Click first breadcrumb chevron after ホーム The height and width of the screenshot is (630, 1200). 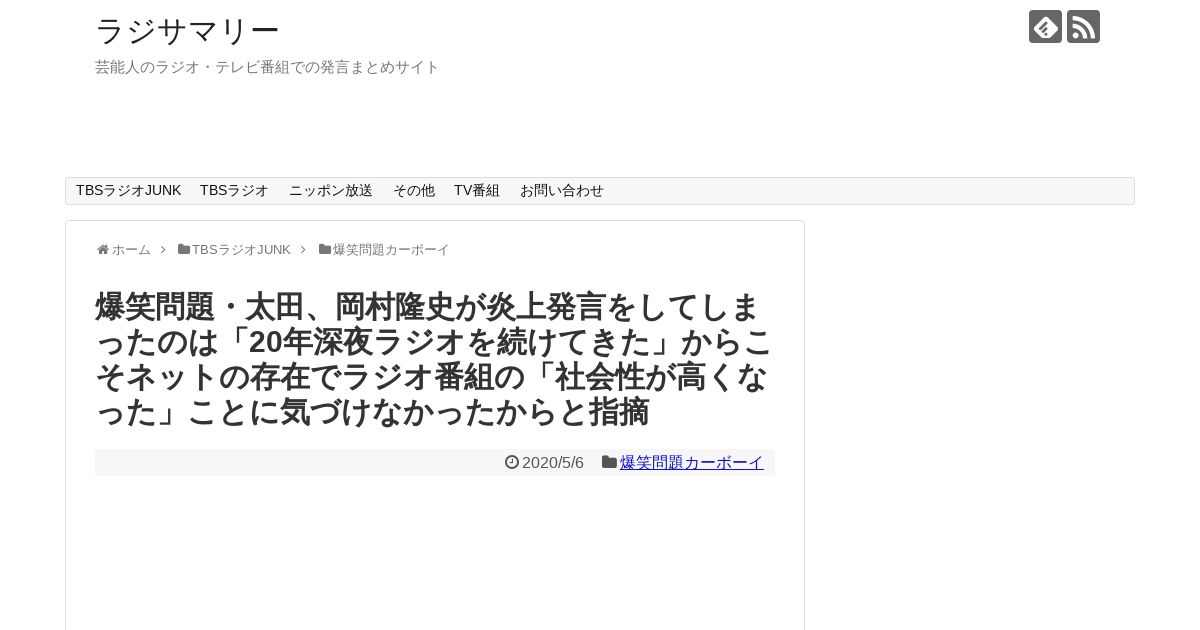click(x=163, y=250)
